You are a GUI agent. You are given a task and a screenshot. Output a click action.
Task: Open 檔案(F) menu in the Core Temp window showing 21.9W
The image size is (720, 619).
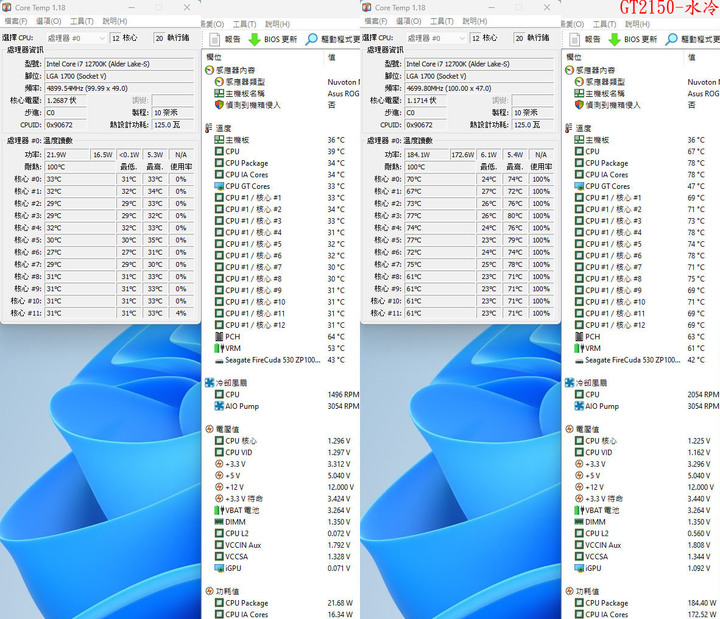16,21
